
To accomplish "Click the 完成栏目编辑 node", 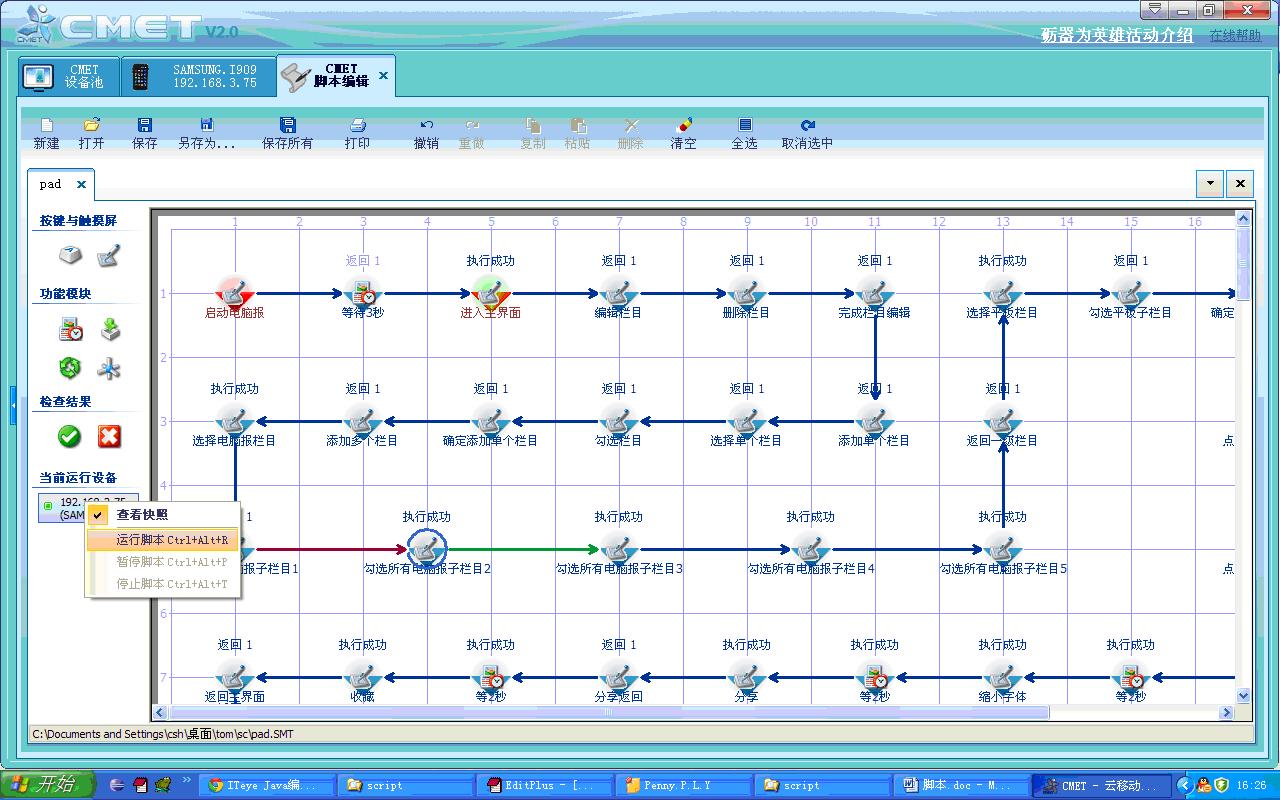I will pos(875,292).
